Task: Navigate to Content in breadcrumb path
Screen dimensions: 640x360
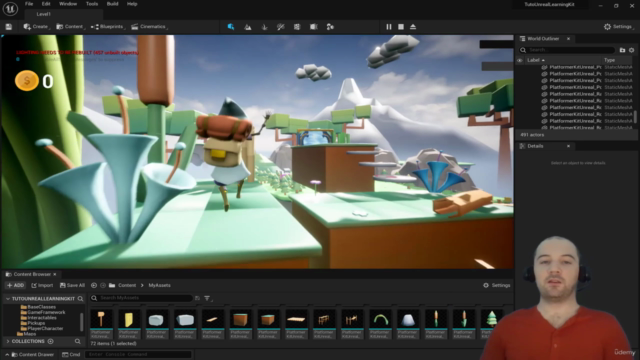Action: pyautogui.click(x=127, y=285)
